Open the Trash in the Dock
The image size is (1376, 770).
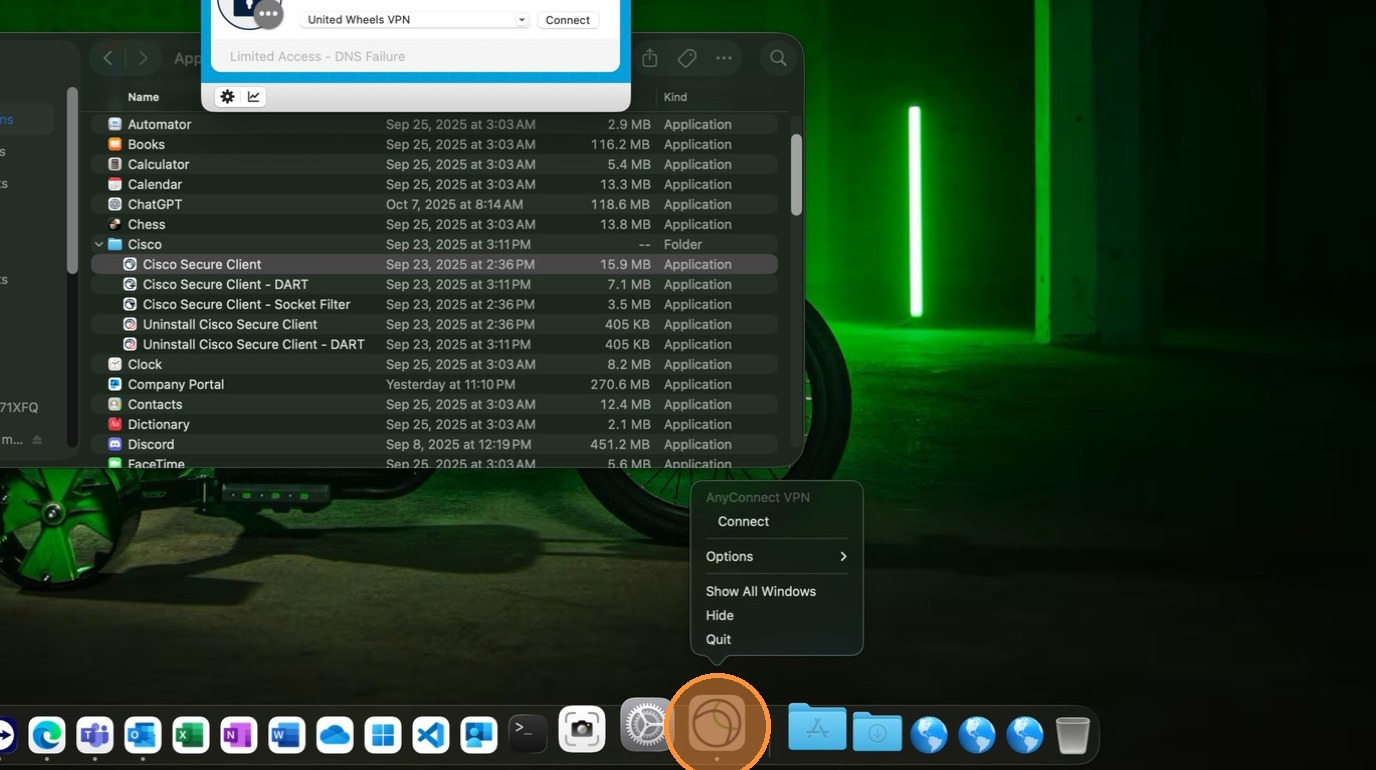pos(1072,735)
